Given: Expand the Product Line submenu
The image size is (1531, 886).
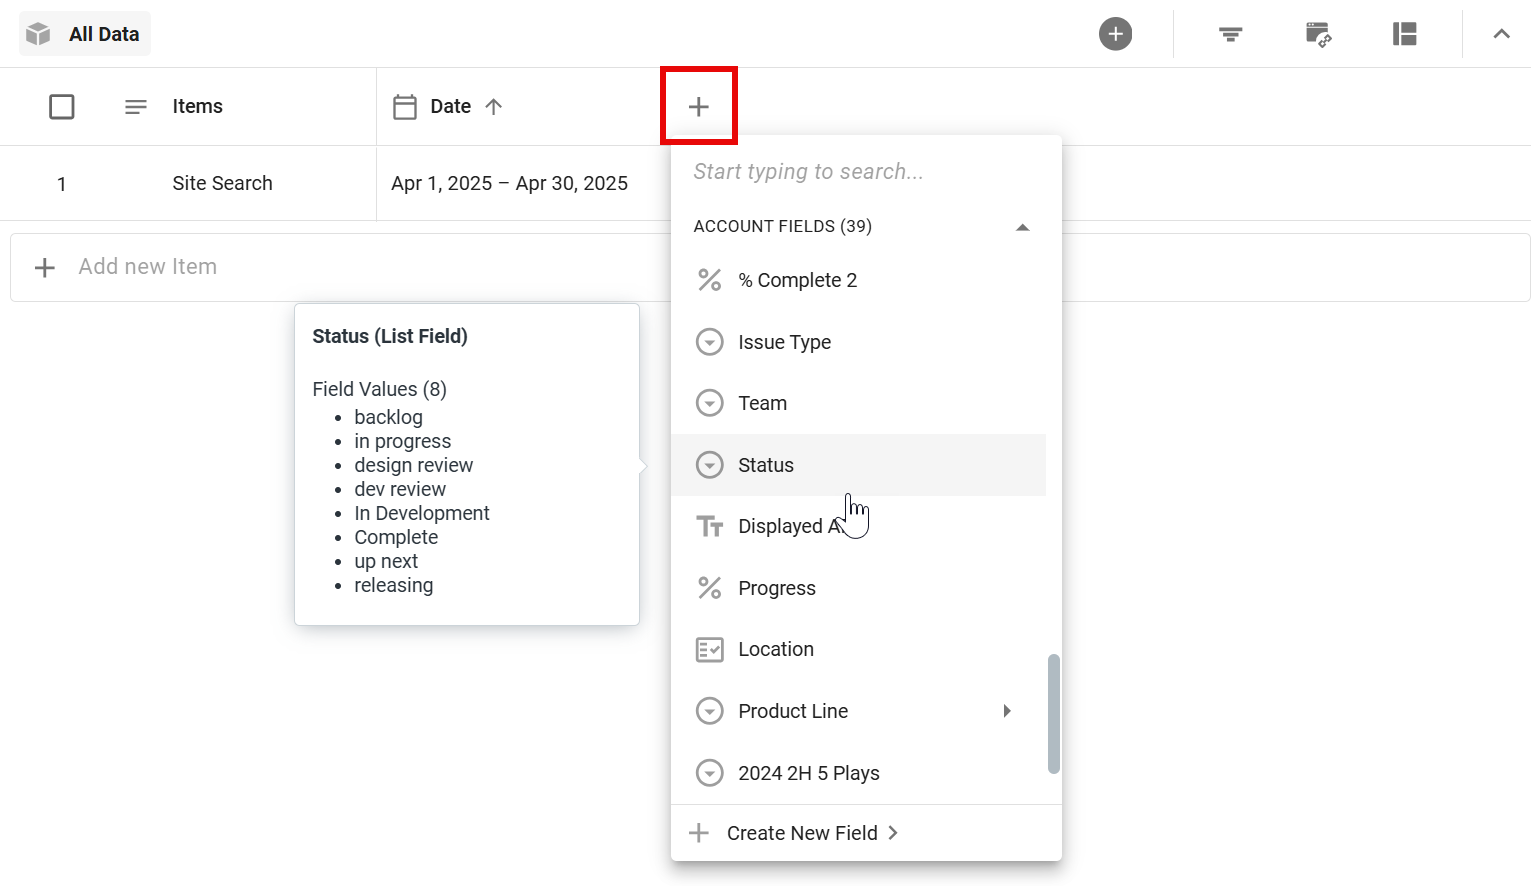Looking at the screenshot, I should point(1007,711).
